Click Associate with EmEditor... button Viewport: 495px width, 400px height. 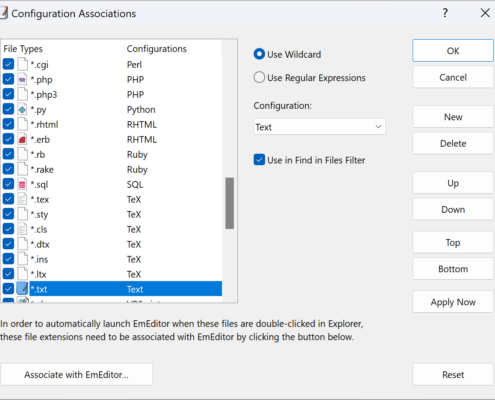coord(76,375)
